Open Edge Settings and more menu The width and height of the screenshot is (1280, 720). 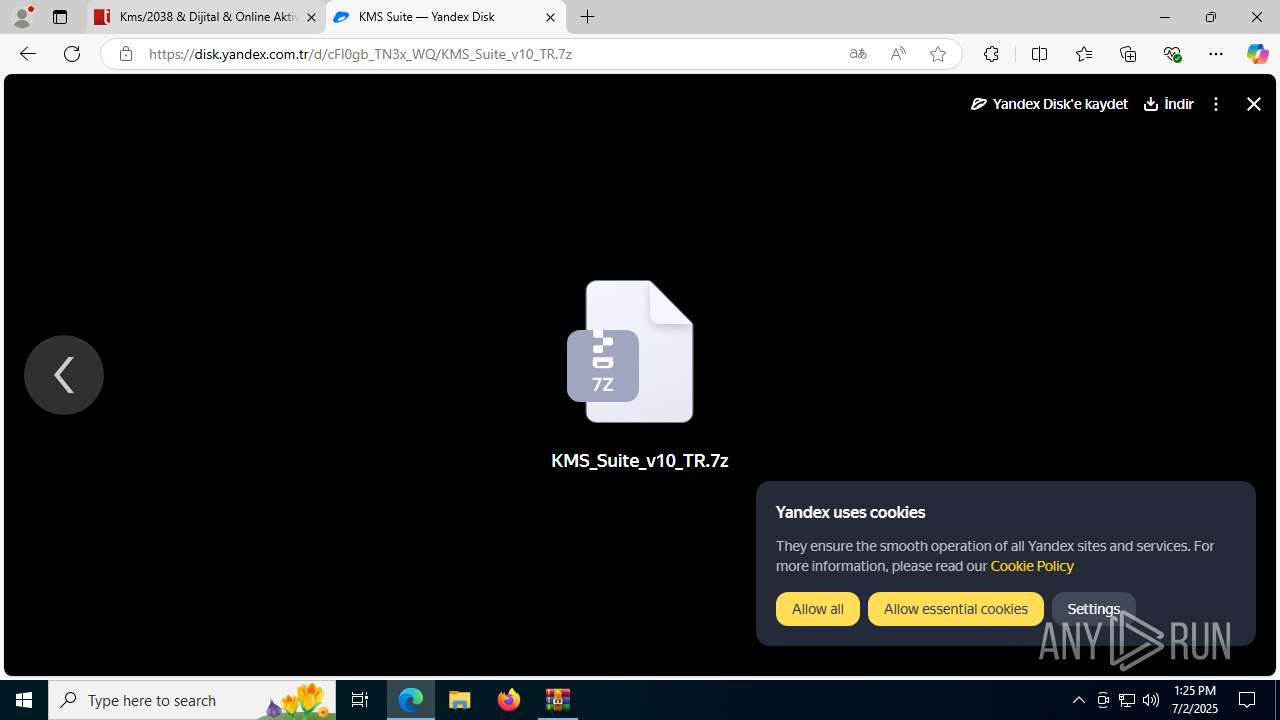[1216, 54]
